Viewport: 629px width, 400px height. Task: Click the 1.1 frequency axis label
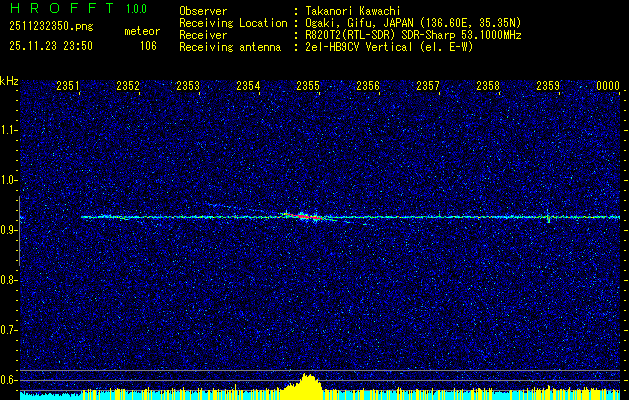pos(9,130)
